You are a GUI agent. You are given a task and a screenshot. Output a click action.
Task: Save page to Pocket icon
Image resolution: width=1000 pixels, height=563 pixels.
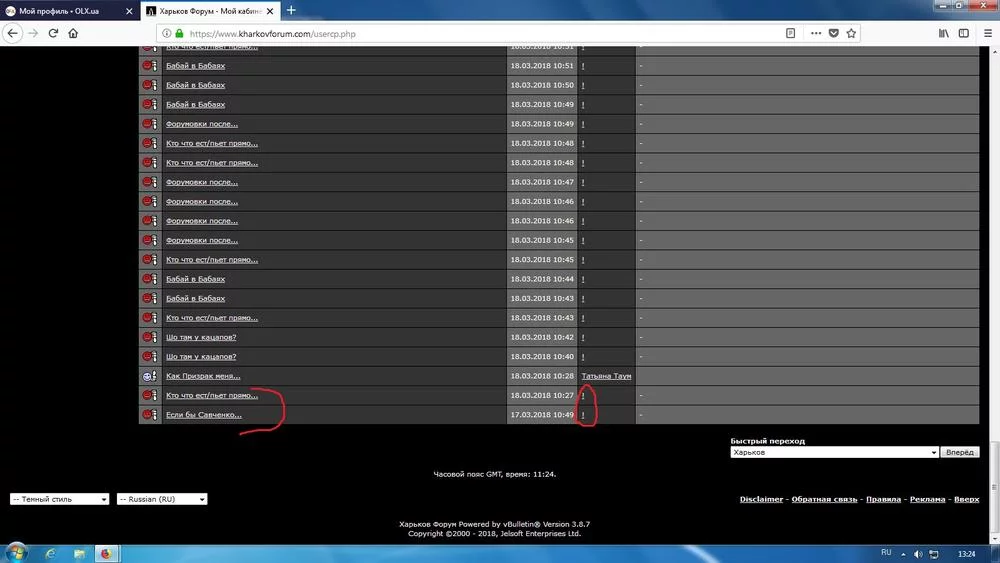click(834, 33)
